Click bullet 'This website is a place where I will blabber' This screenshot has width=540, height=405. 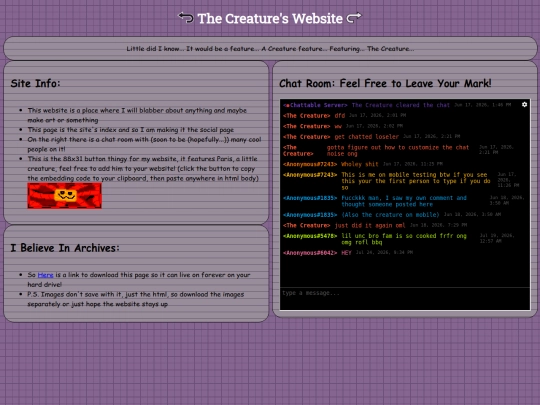click(x=137, y=115)
